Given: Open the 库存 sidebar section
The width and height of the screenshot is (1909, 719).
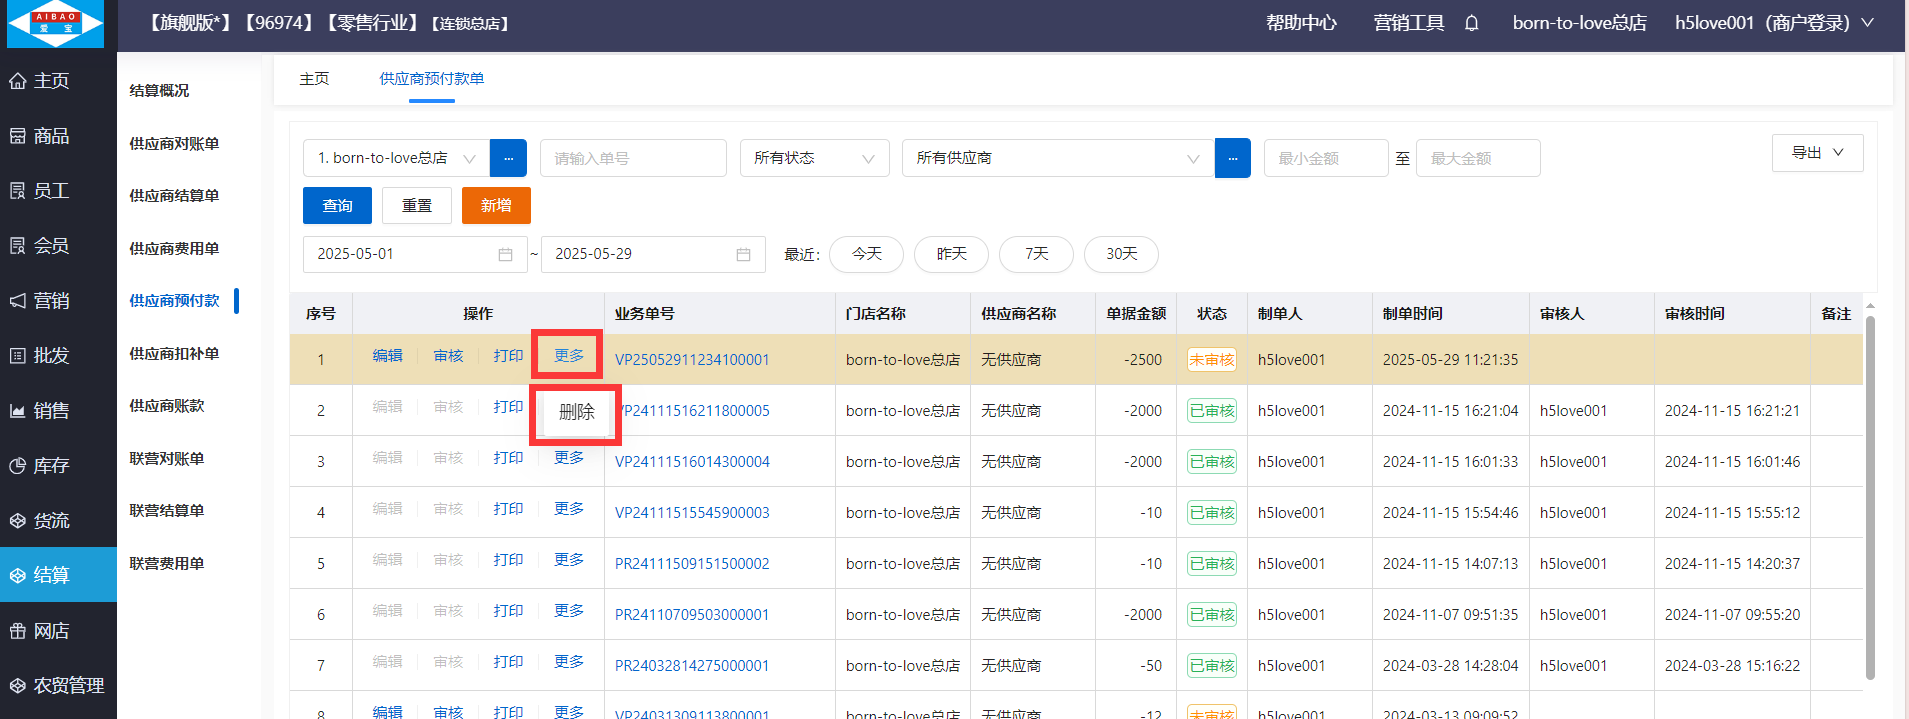Looking at the screenshot, I should (52, 466).
